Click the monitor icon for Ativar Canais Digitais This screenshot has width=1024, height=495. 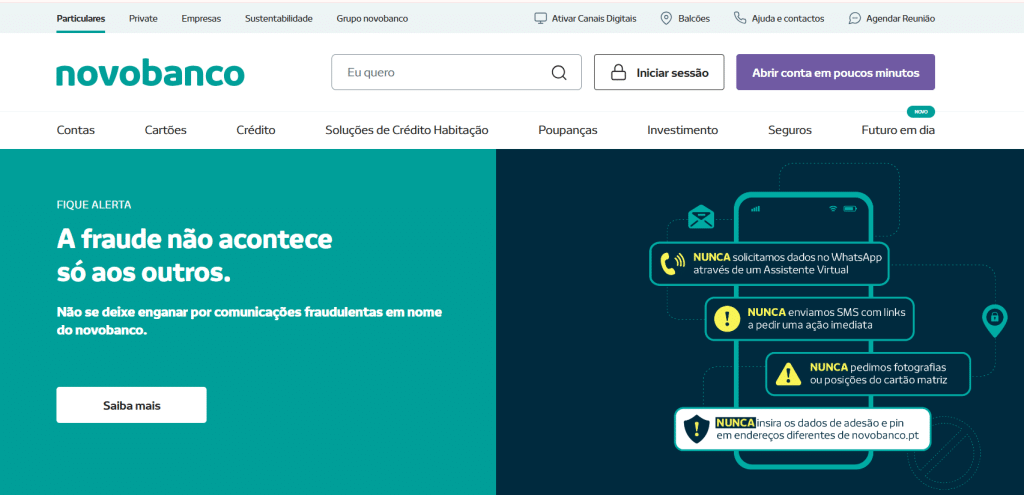541,18
